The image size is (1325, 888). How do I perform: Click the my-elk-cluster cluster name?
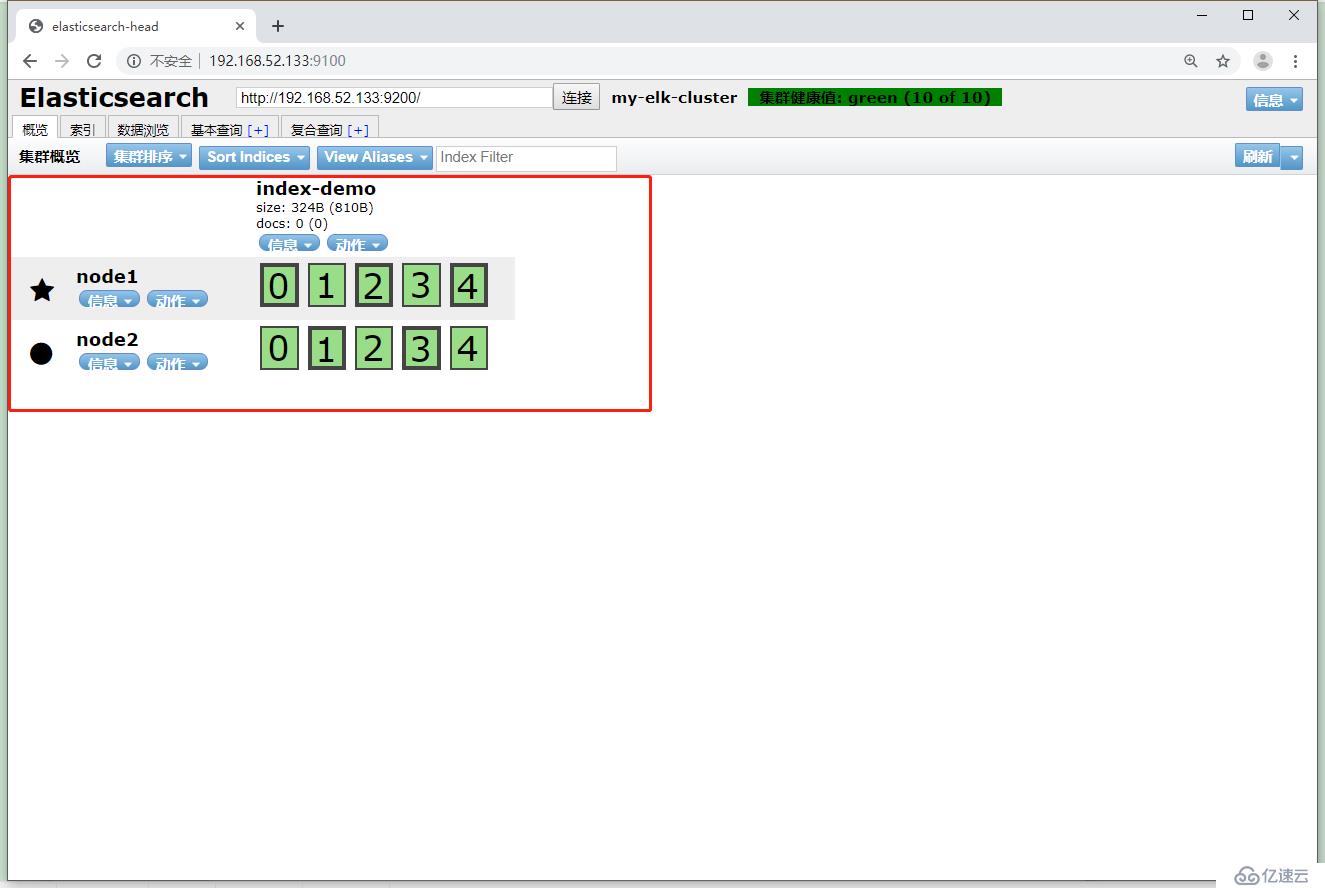click(x=674, y=98)
